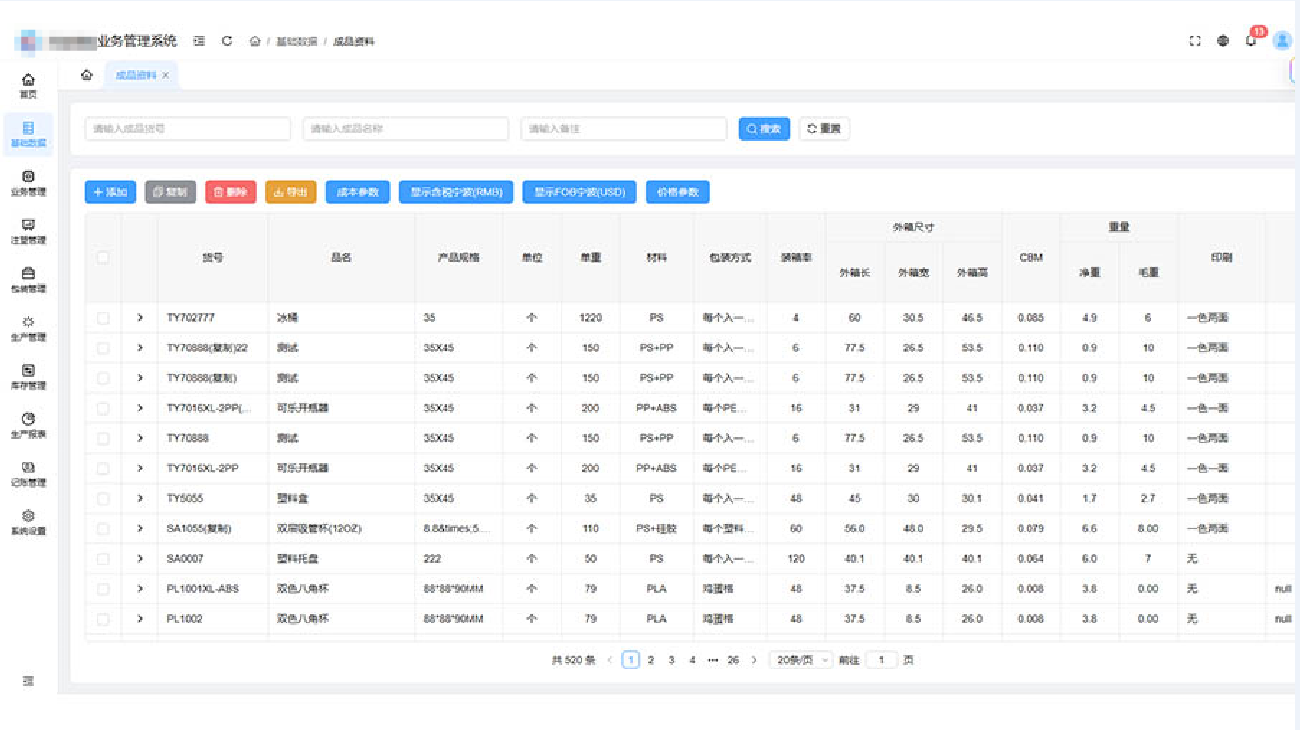Go to page 4 in pagination
Image resolution: width=1300 pixels, height=730 pixels.
tap(692, 660)
